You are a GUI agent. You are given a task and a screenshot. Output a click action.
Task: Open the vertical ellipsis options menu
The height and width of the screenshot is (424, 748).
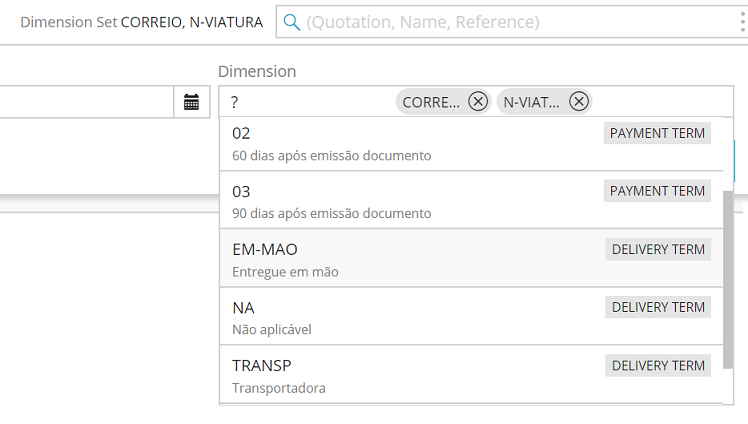[x=742, y=22]
